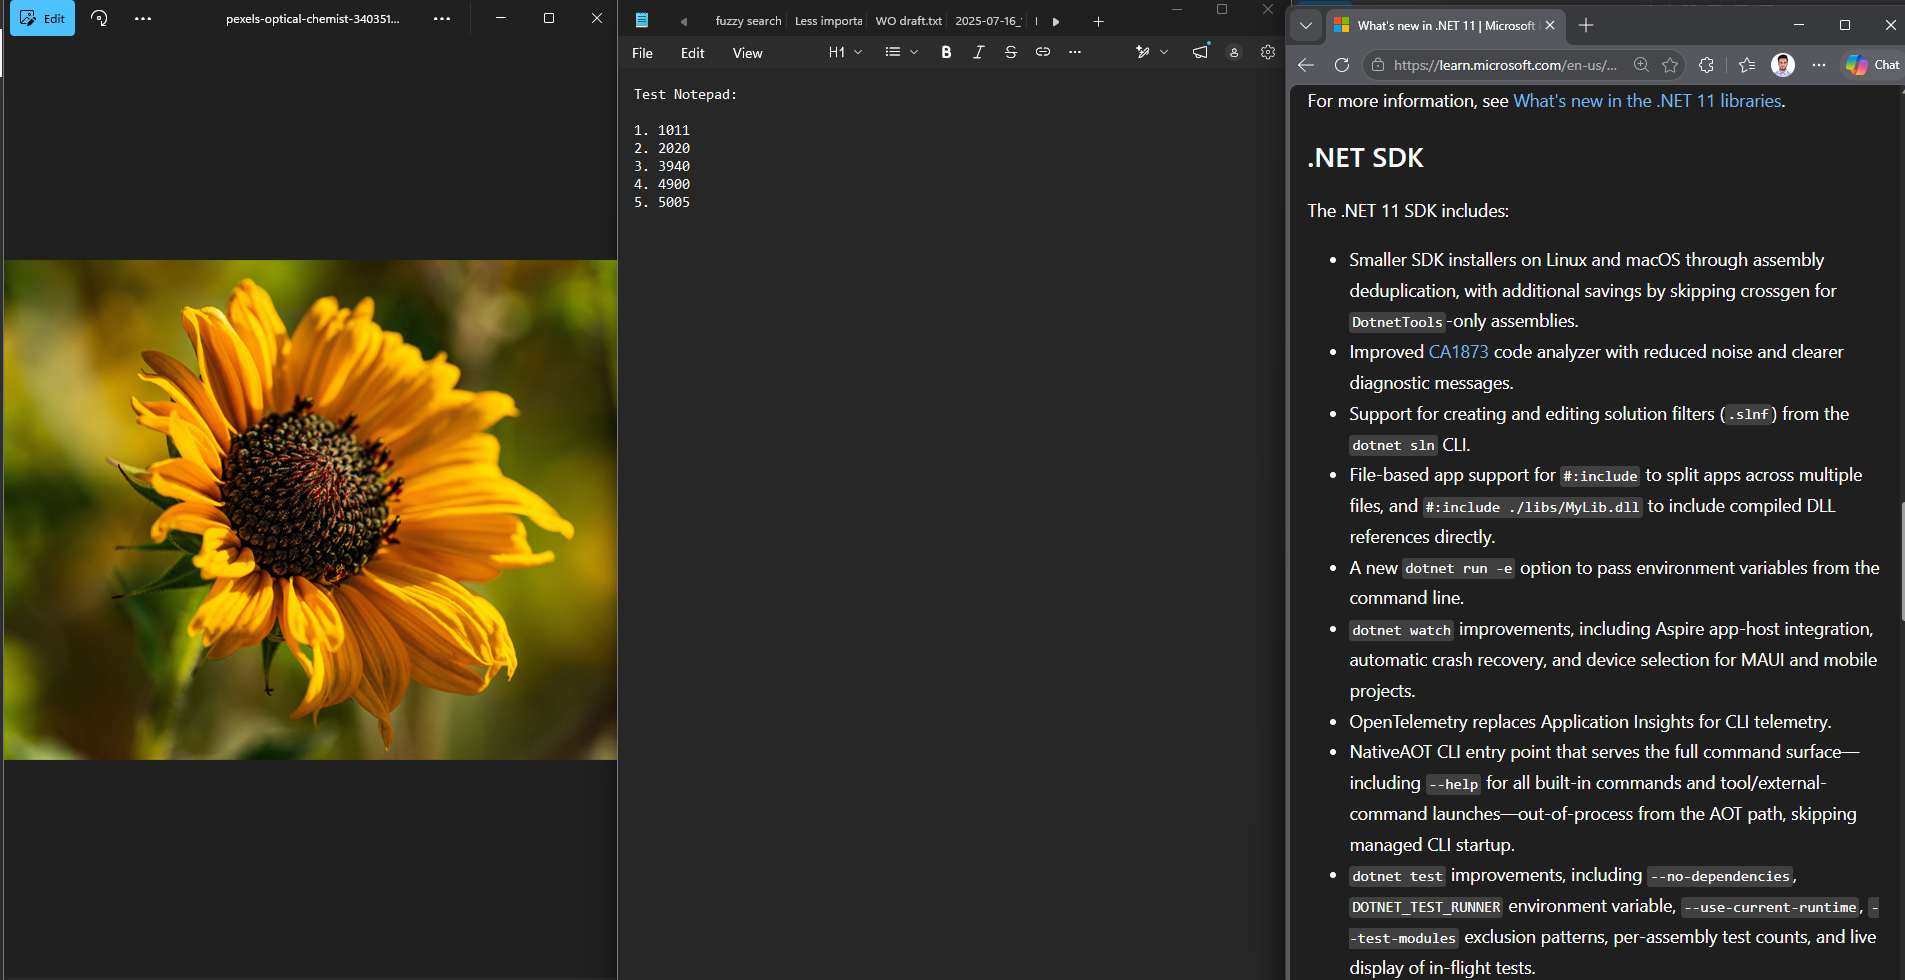This screenshot has height=980, width=1905.
Task: Expand the AI rewrite dropdown arrow in Notepad
Action: click(1164, 52)
